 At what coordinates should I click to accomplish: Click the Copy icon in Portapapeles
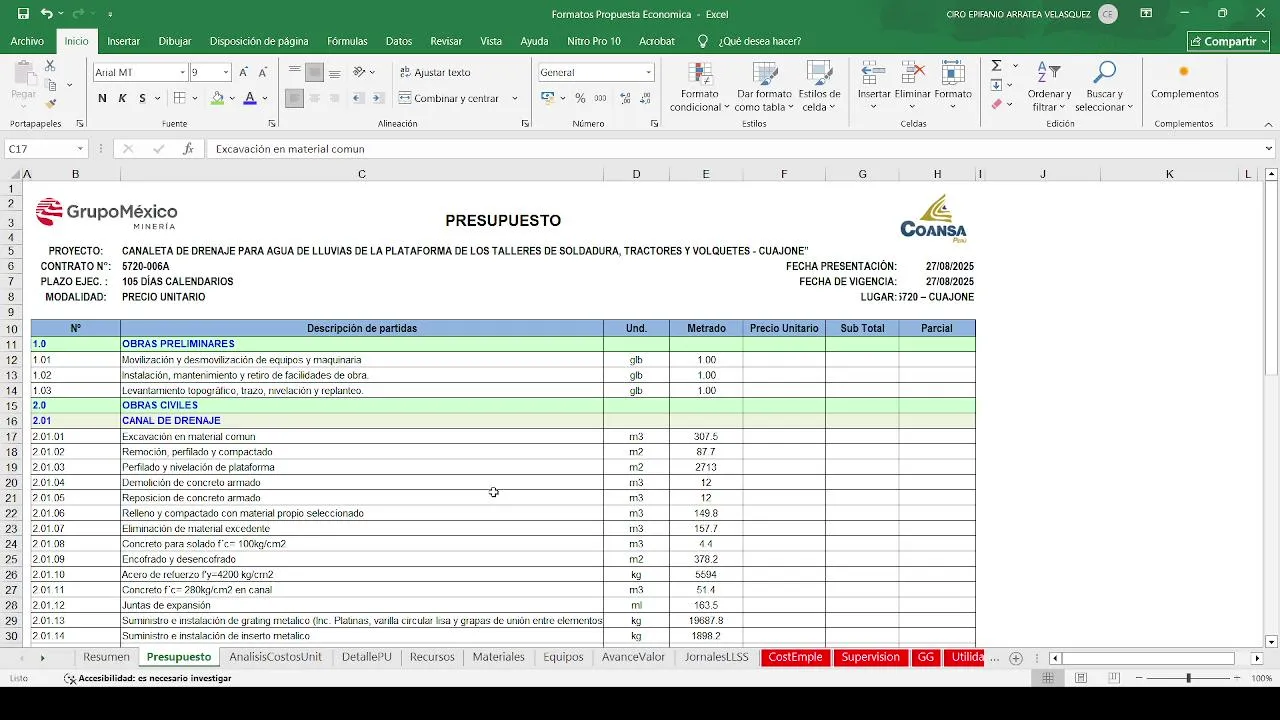point(50,85)
